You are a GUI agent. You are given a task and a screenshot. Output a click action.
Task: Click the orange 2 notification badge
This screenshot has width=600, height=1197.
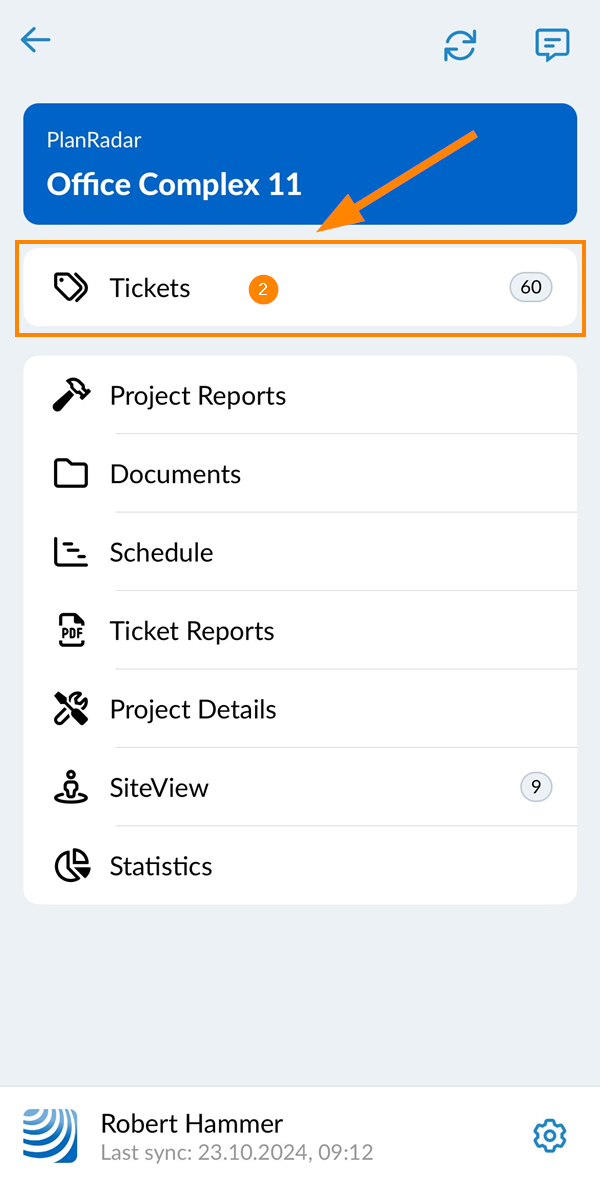(x=263, y=290)
